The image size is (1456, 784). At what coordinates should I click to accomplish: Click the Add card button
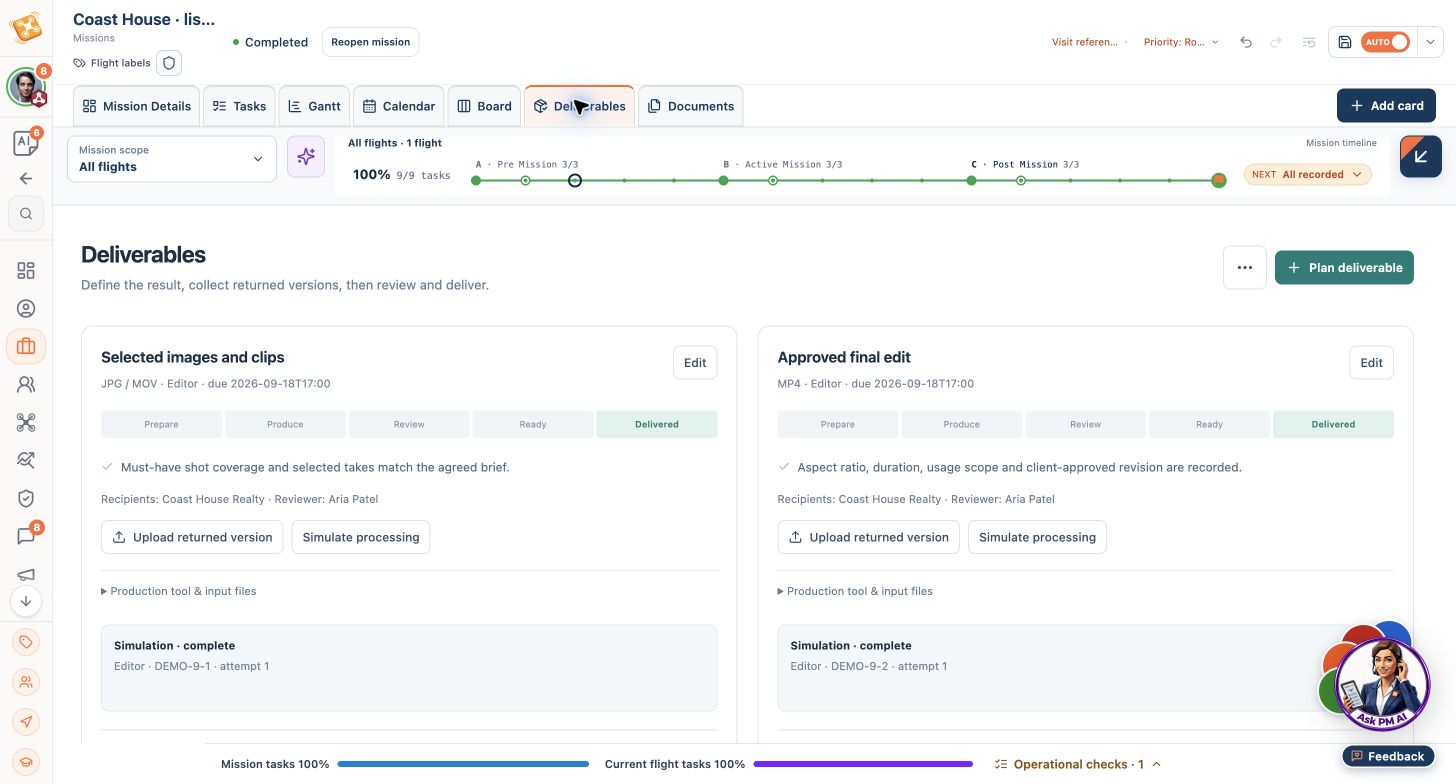[x=1386, y=106]
